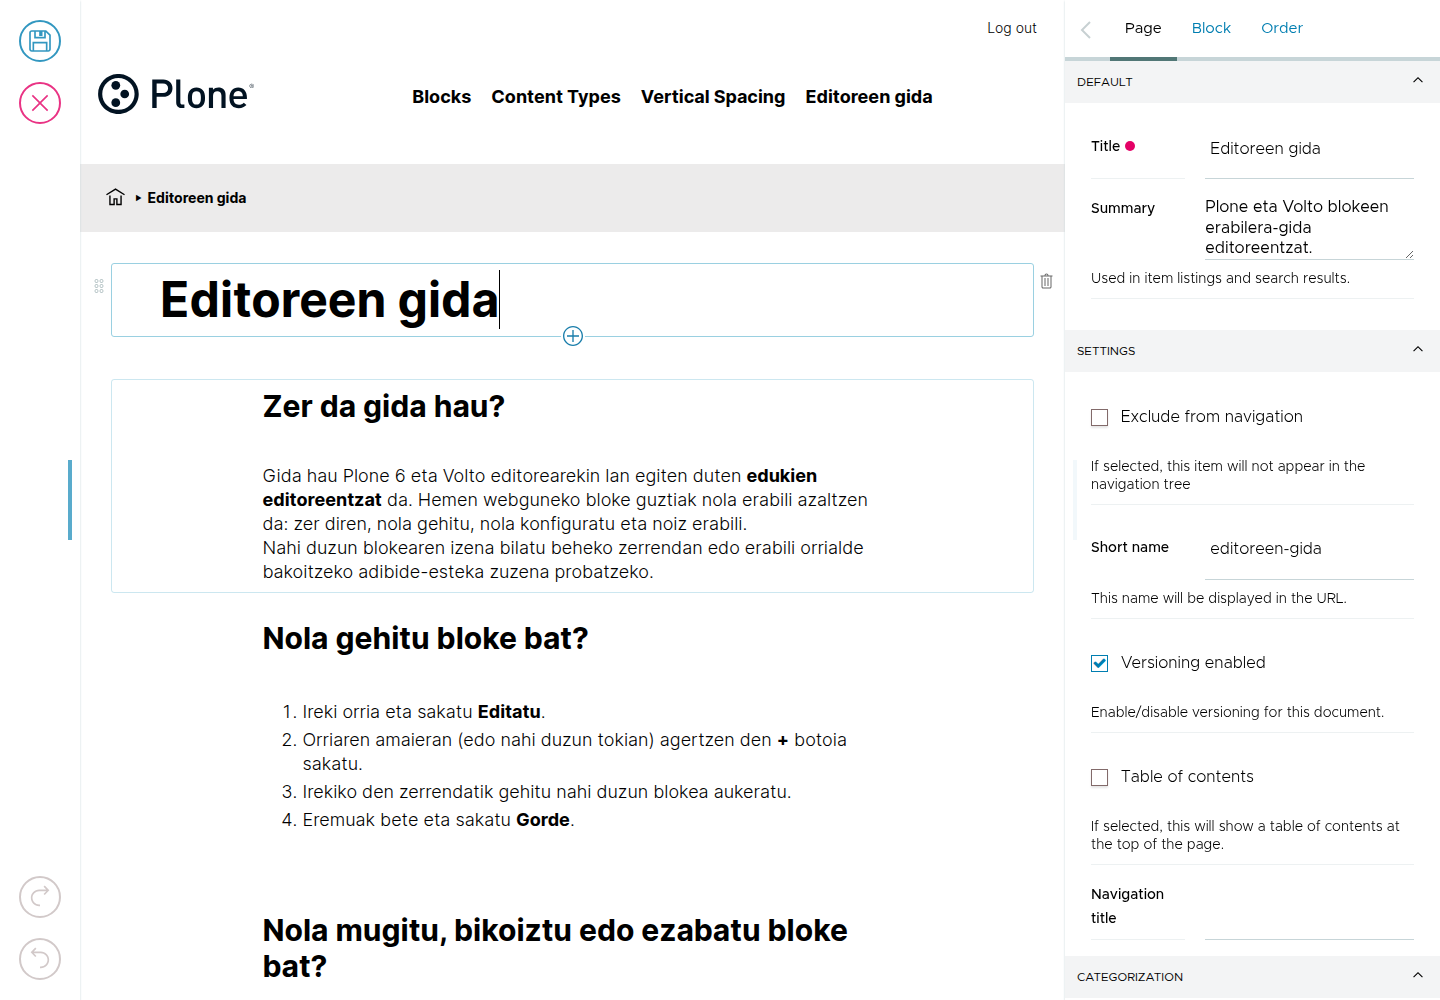Screen dimensions: 1440x1000
Task: Switch to the Order tab in sidebar
Action: [1281, 28]
